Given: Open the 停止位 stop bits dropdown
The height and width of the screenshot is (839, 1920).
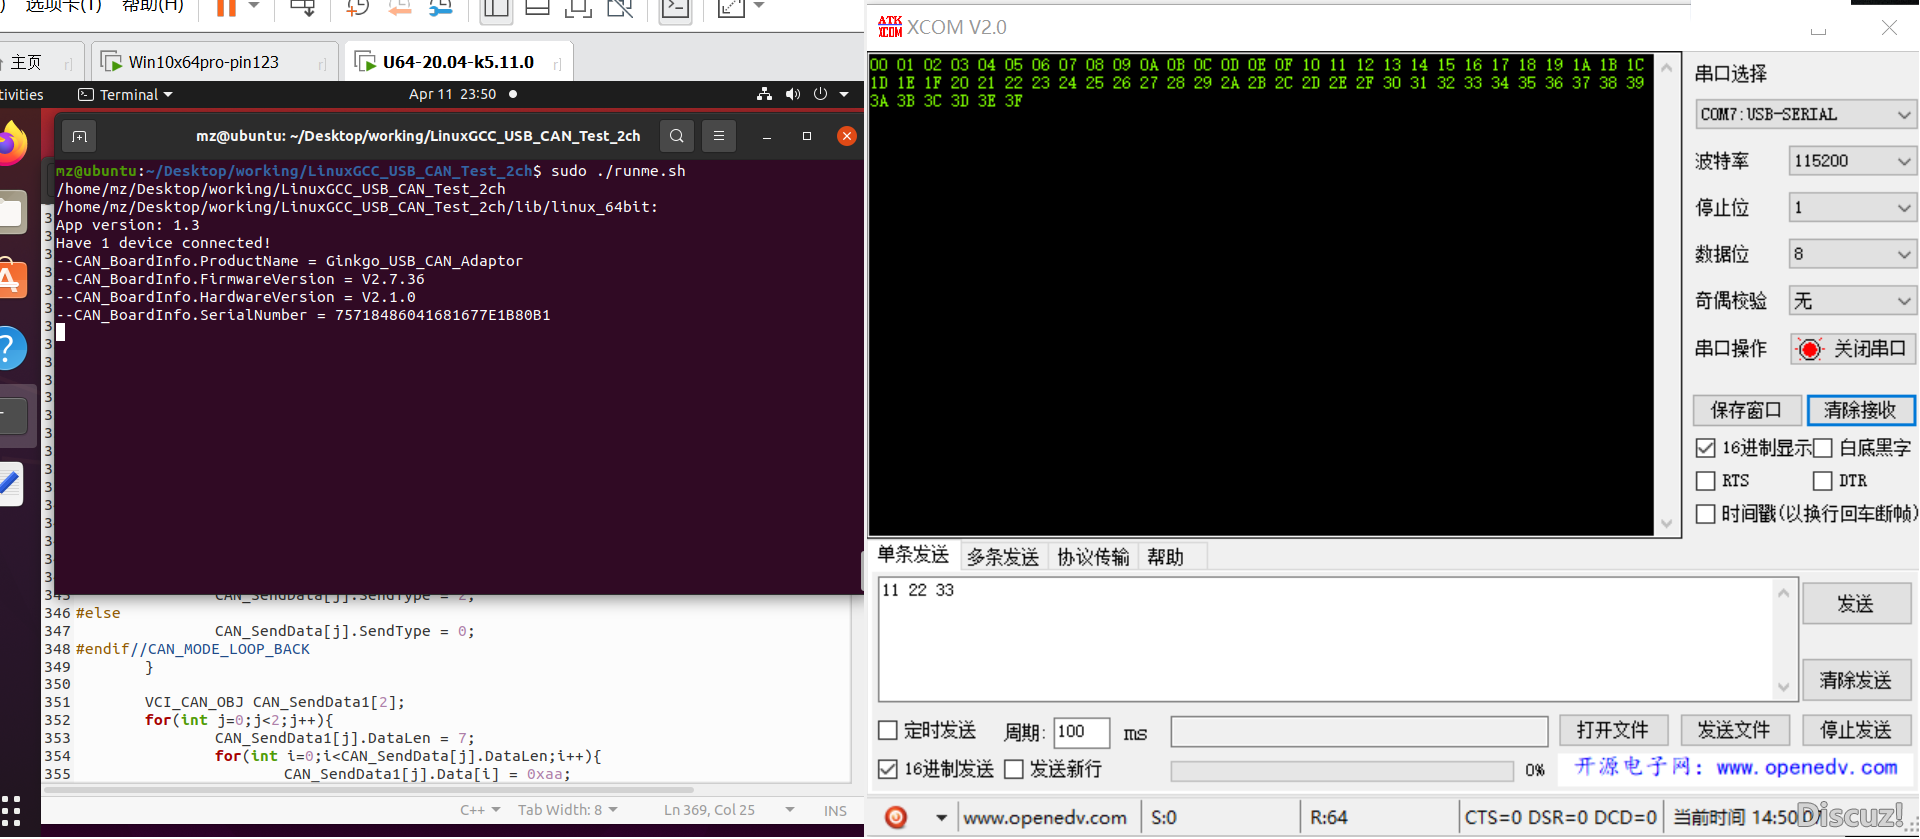Looking at the screenshot, I should click(1852, 207).
